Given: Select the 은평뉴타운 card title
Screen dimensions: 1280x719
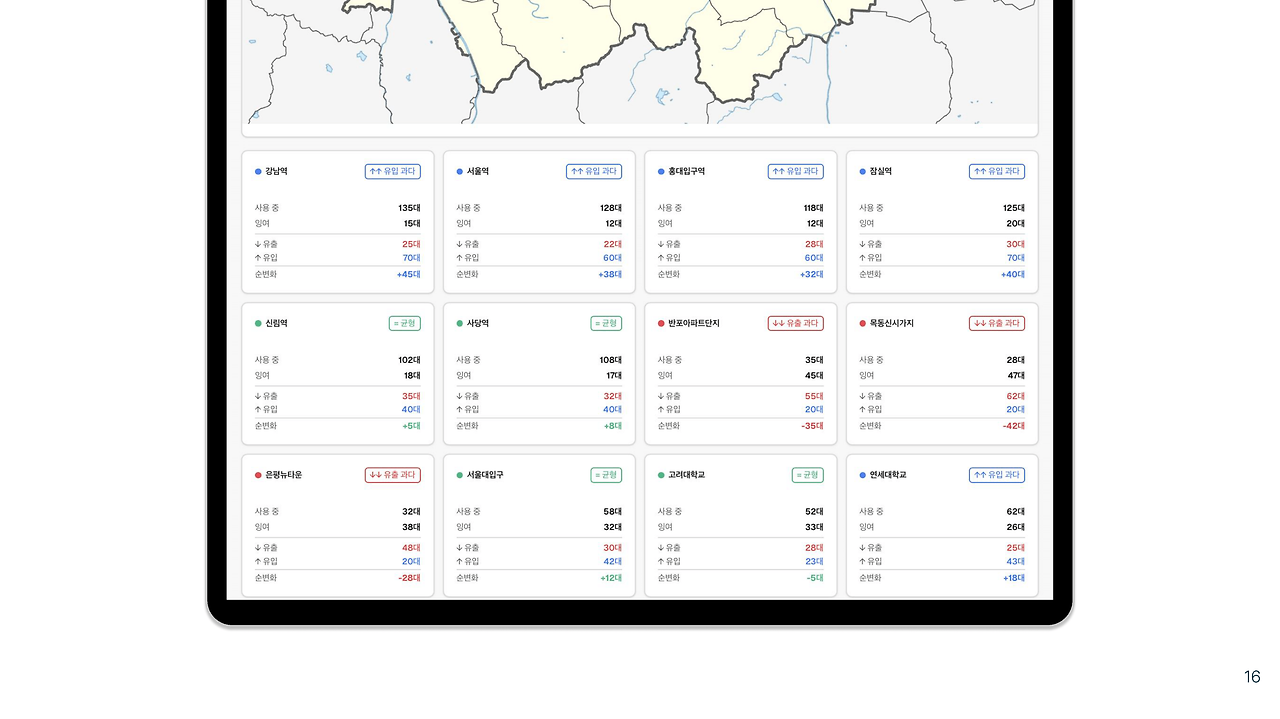Looking at the screenshot, I should point(284,475).
